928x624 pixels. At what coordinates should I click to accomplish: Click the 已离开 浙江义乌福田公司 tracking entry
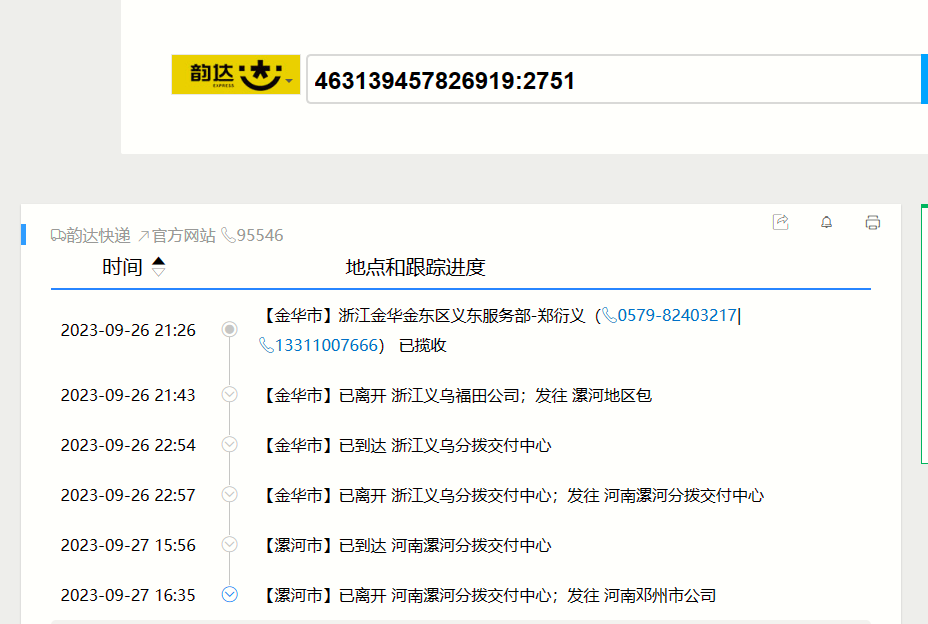click(456, 395)
